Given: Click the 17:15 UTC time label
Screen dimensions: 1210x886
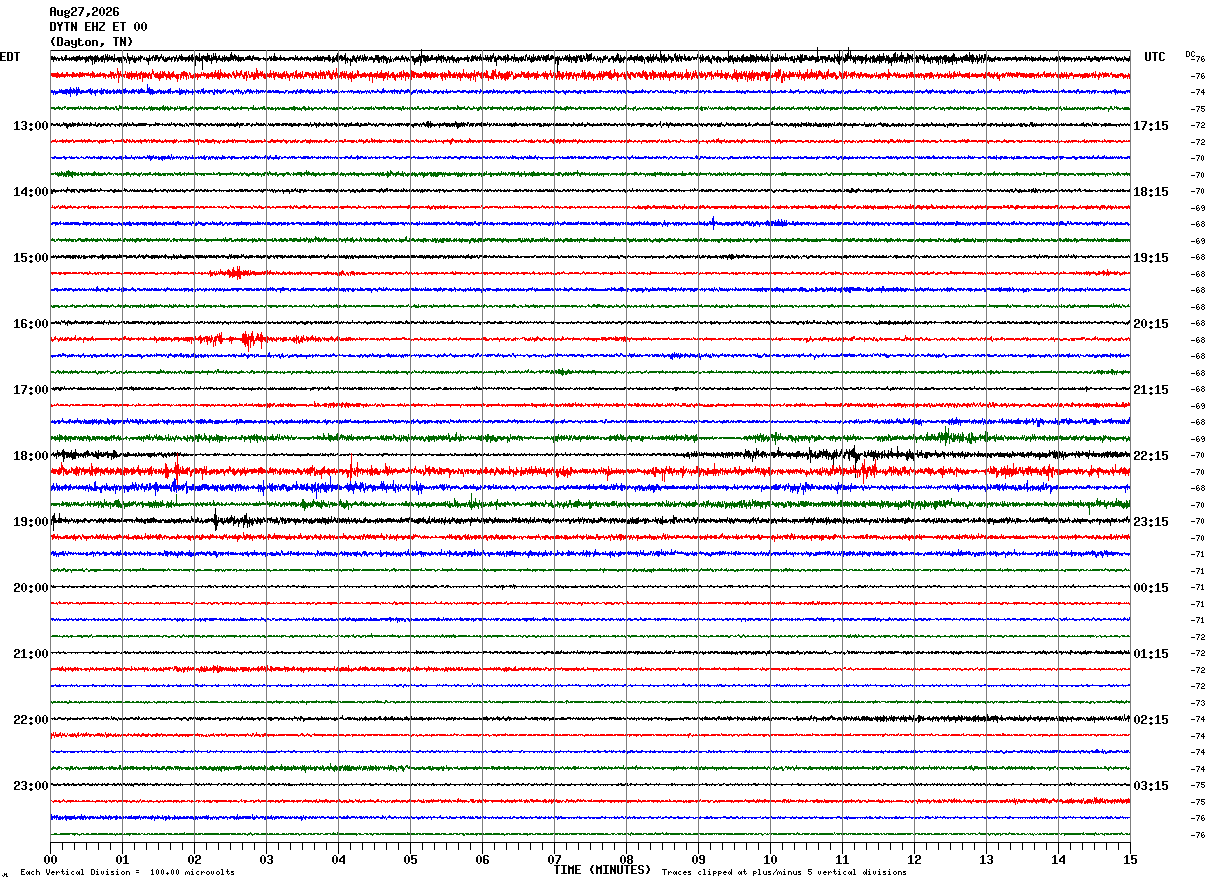Looking at the screenshot, I should tap(1151, 126).
